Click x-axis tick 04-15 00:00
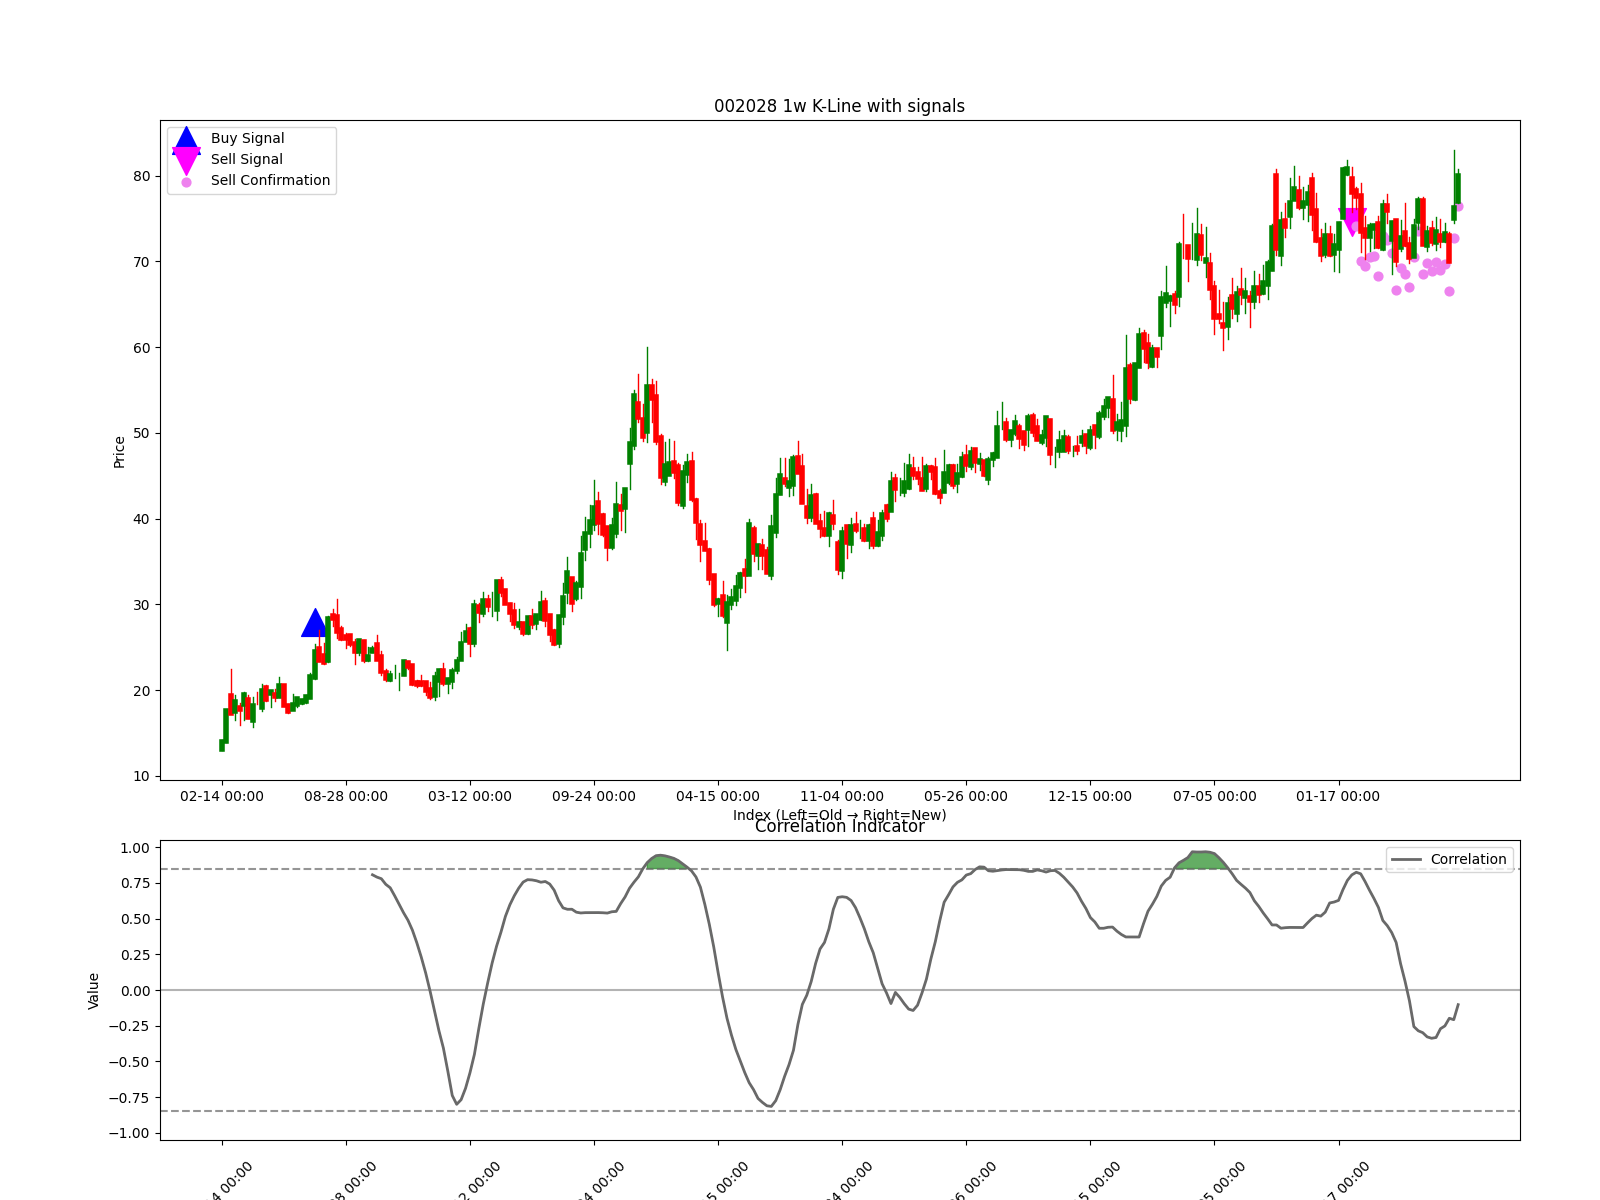Image resolution: width=1600 pixels, height=1200 pixels. pos(718,797)
